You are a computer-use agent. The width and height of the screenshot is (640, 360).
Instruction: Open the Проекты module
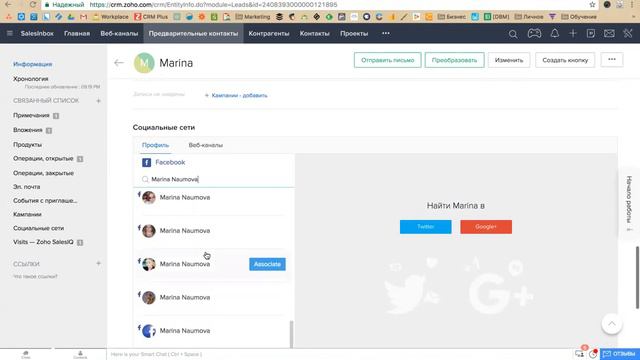click(354, 33)
